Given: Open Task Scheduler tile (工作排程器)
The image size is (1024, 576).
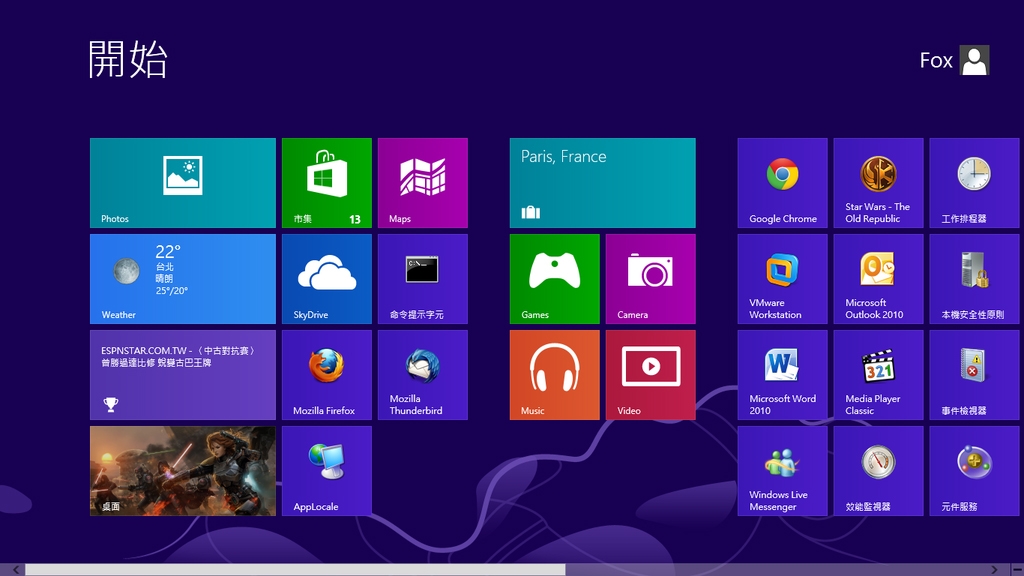Looking at the screenshot, I should coord(974,183).
